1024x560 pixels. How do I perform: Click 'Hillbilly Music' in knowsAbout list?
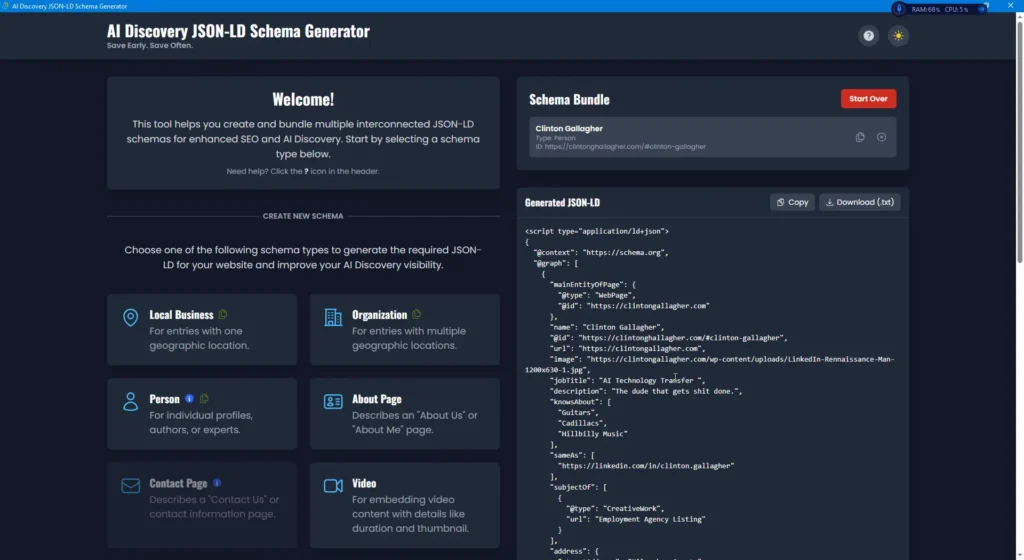[x=592, y=433]
